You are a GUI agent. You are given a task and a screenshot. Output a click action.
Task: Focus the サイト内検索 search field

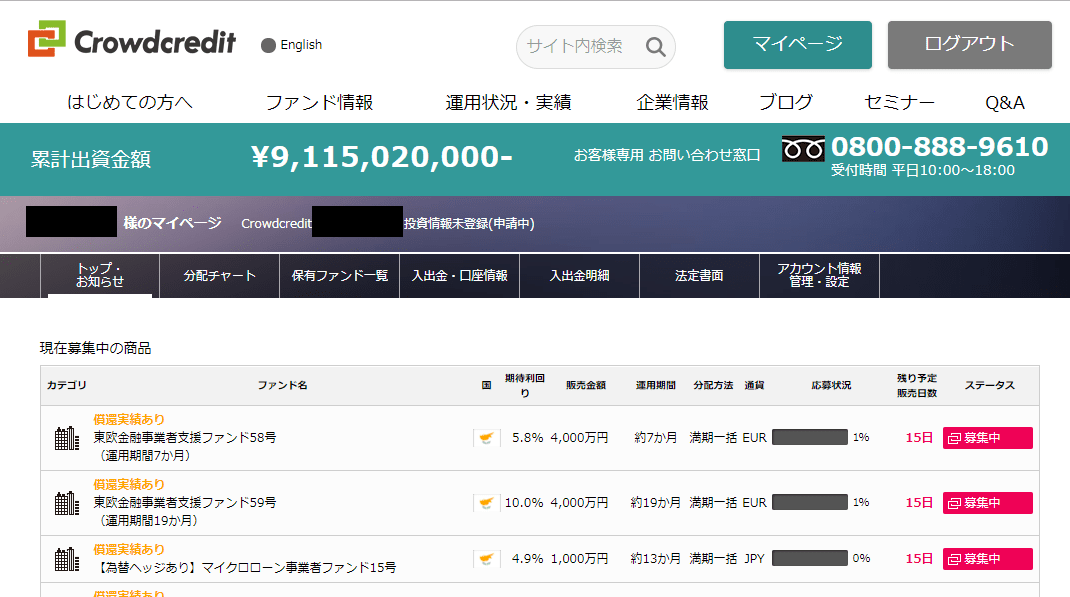click(x=596, y=46)
